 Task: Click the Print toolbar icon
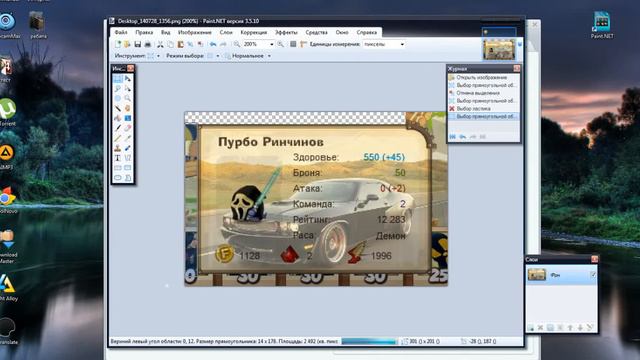tap(147, 44)
